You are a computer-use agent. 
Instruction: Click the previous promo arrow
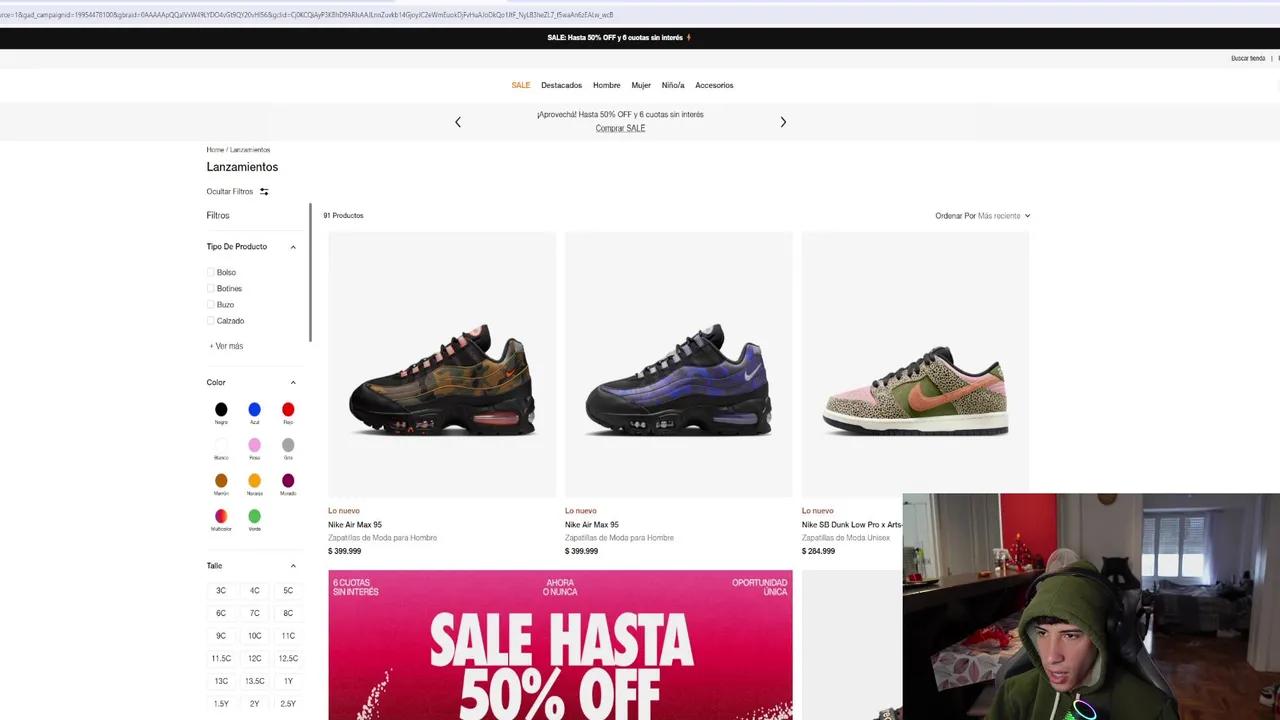tap(458, 122)
